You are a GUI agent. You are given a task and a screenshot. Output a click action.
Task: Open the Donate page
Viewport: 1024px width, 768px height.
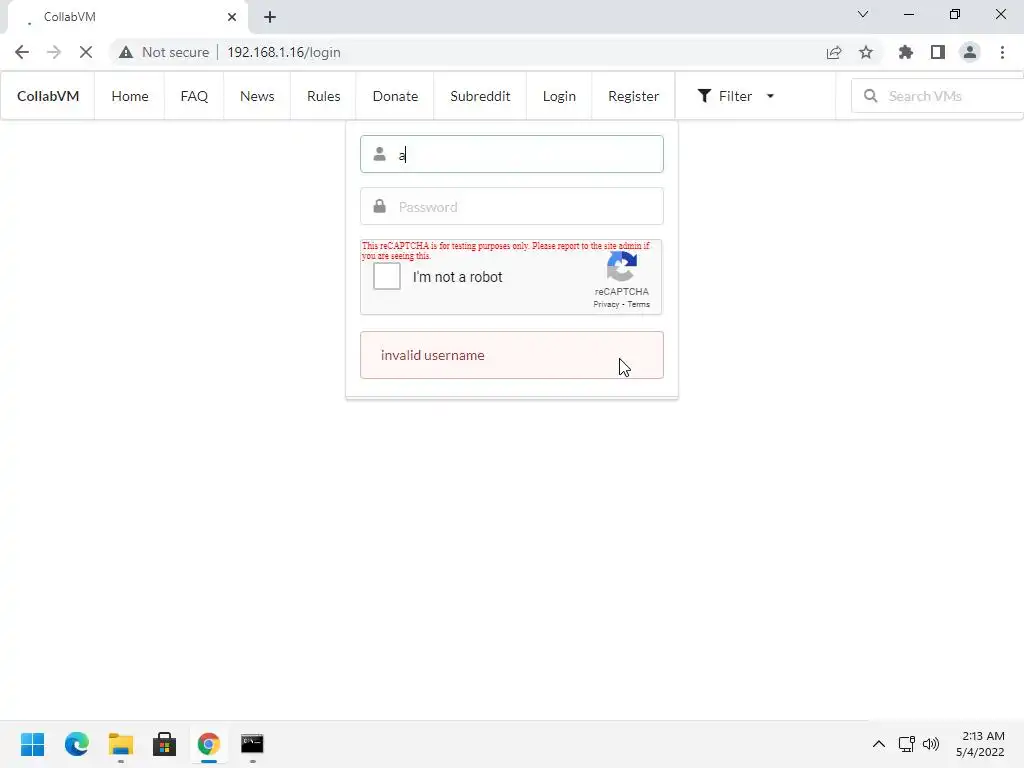pos(395,96)
